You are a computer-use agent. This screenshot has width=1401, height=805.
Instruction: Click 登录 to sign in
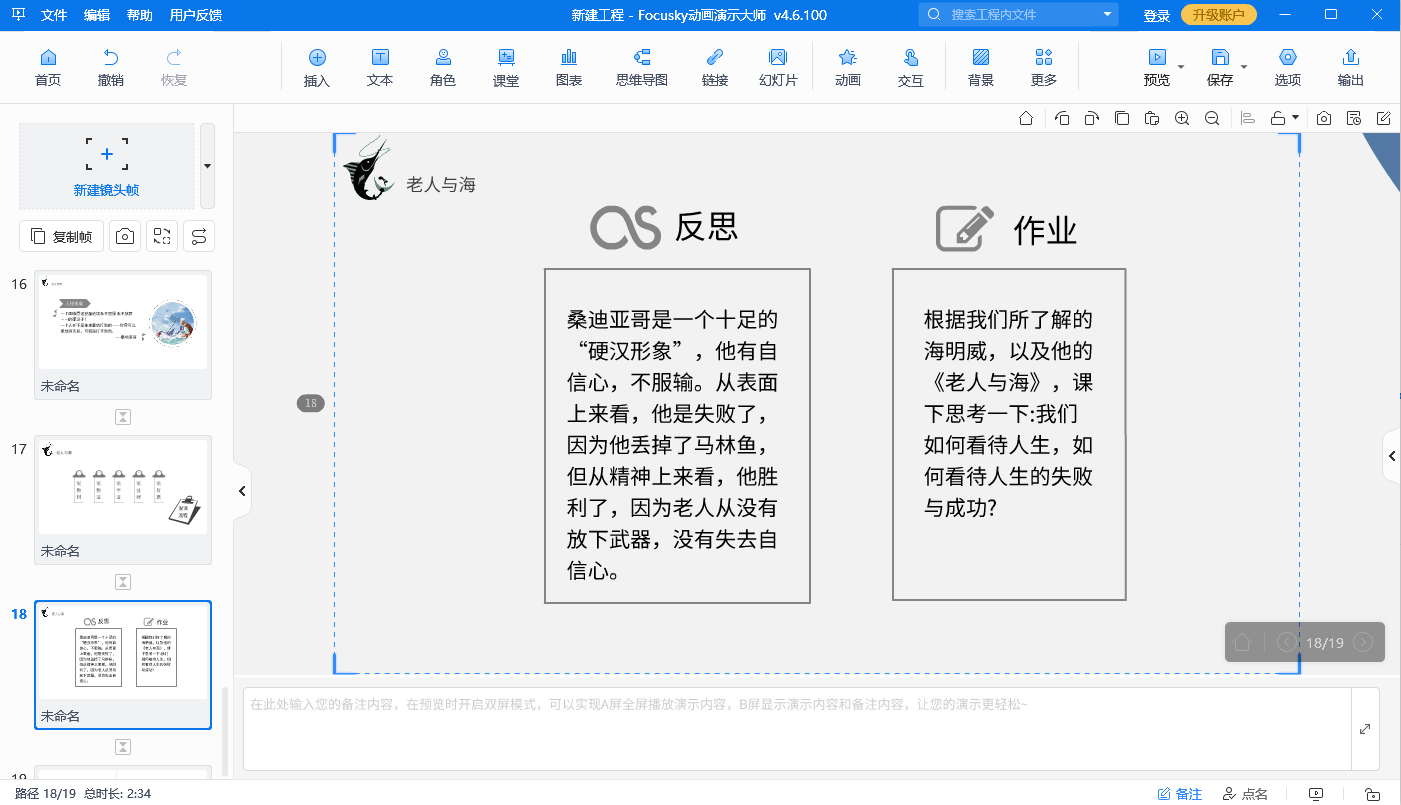click(1157, 15)
